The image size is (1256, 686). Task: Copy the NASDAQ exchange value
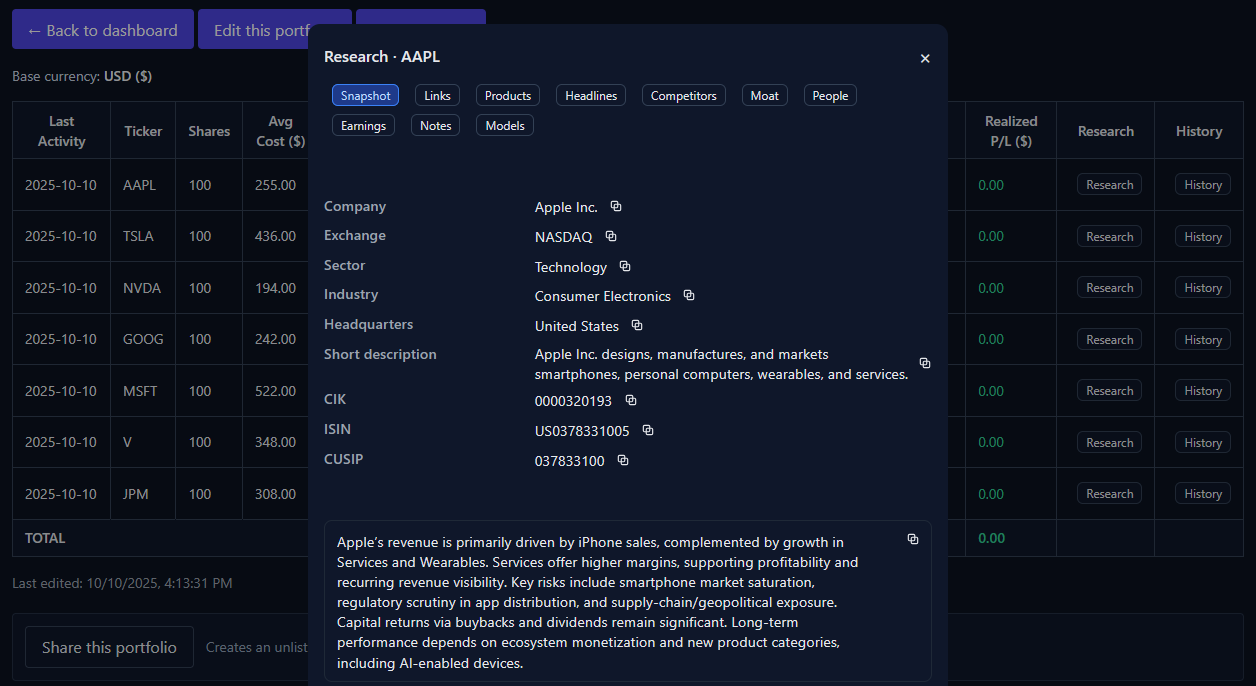610,236
